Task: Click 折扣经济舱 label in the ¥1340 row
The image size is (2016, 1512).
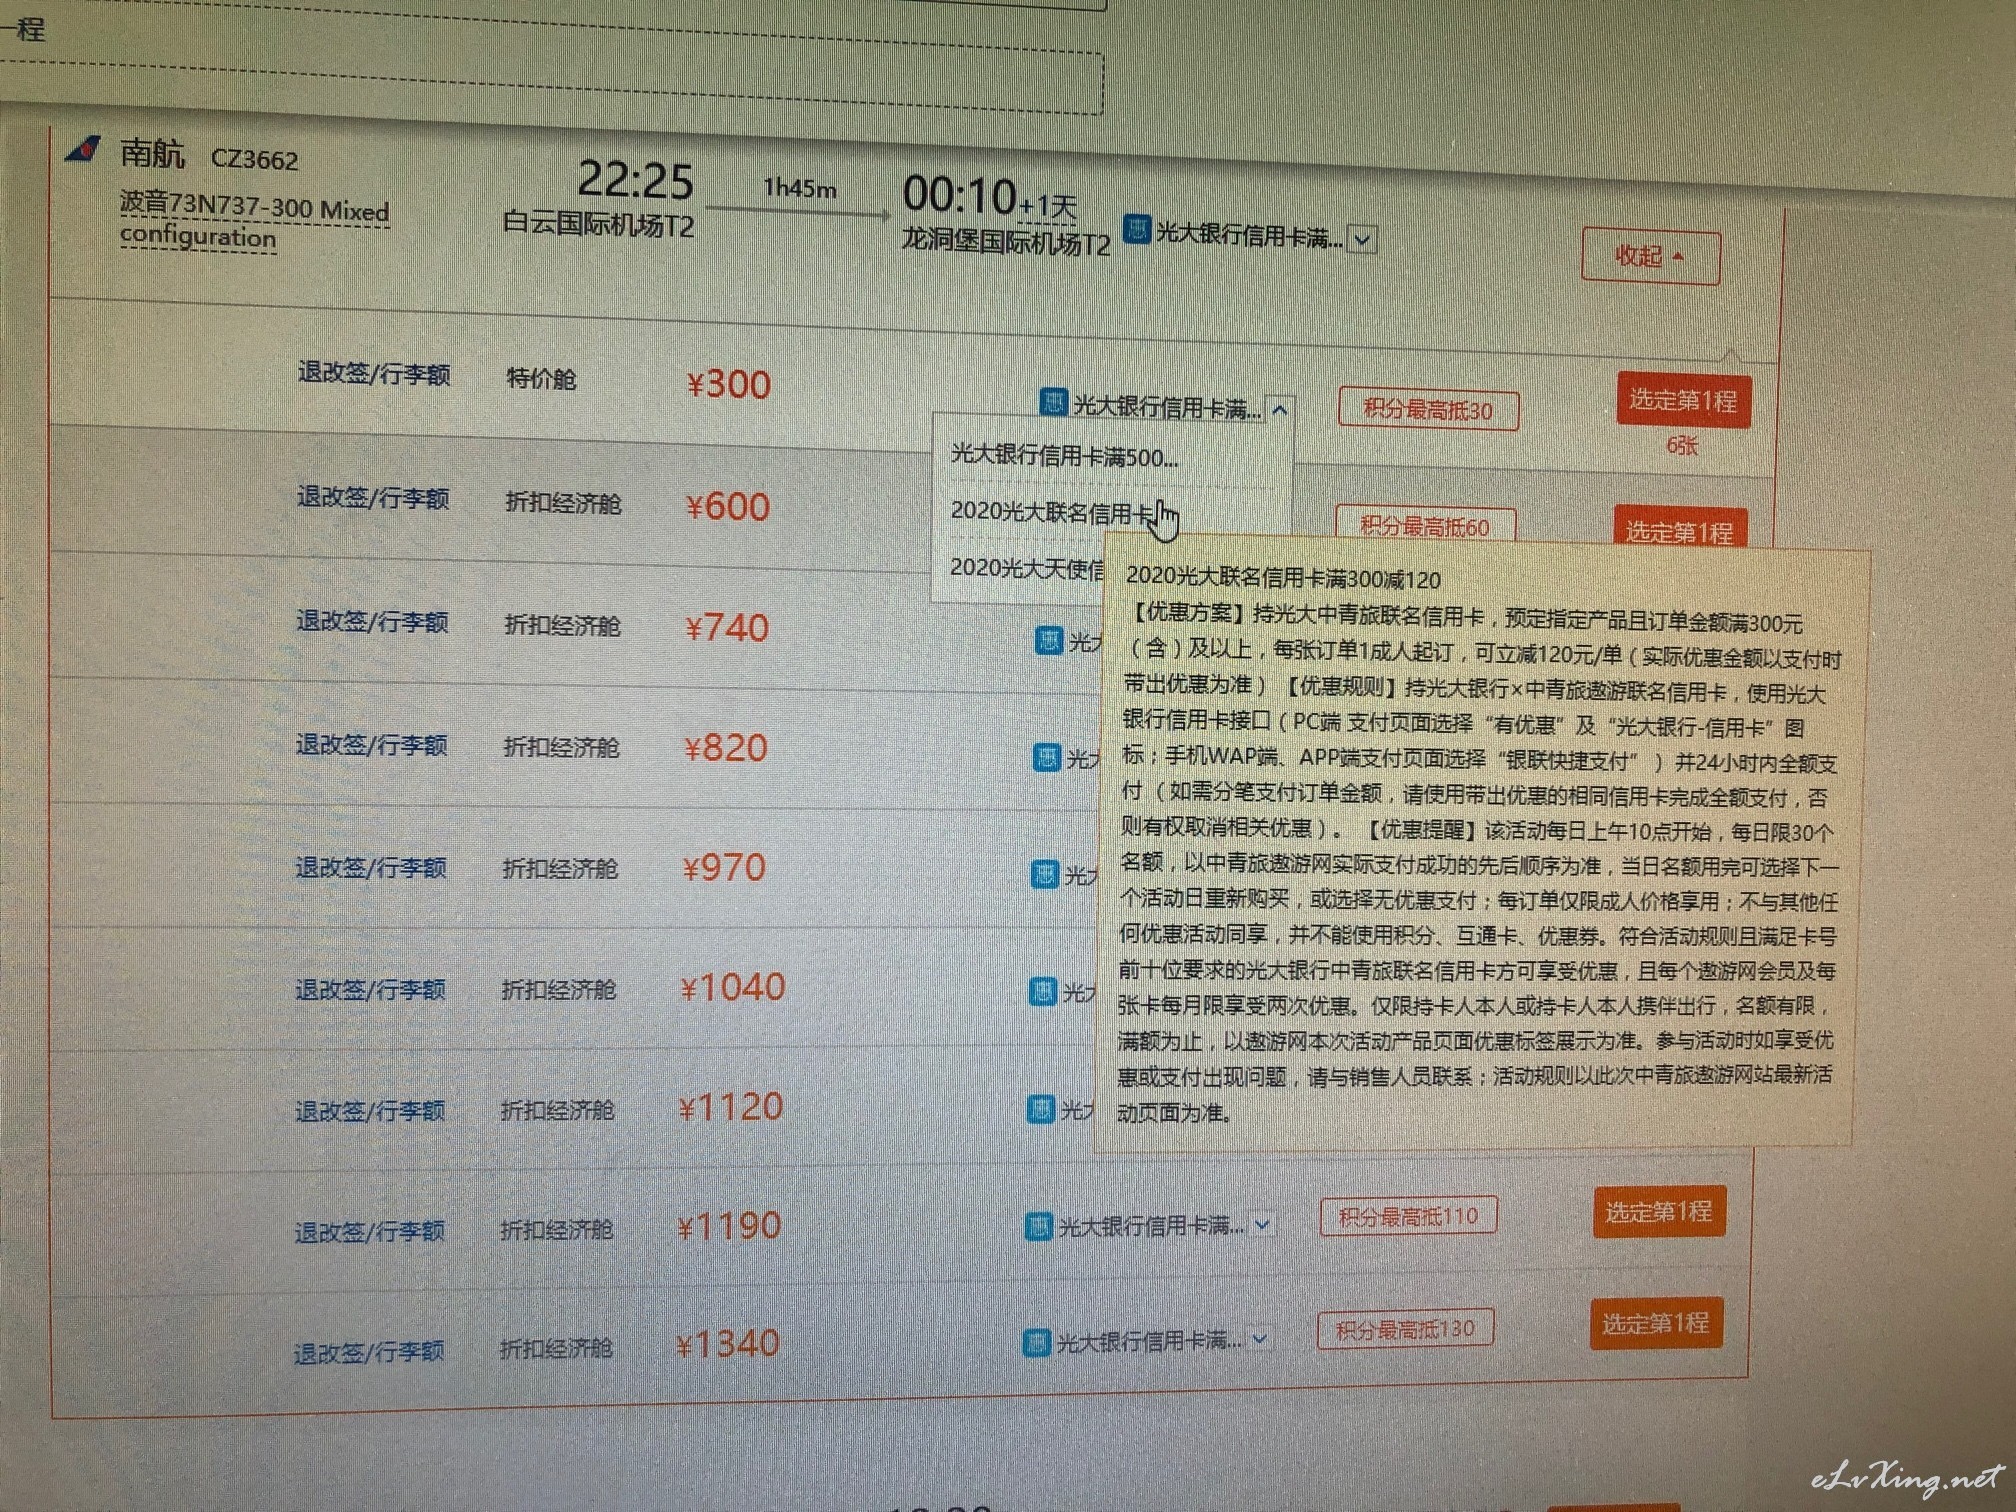Action: 555,1349
